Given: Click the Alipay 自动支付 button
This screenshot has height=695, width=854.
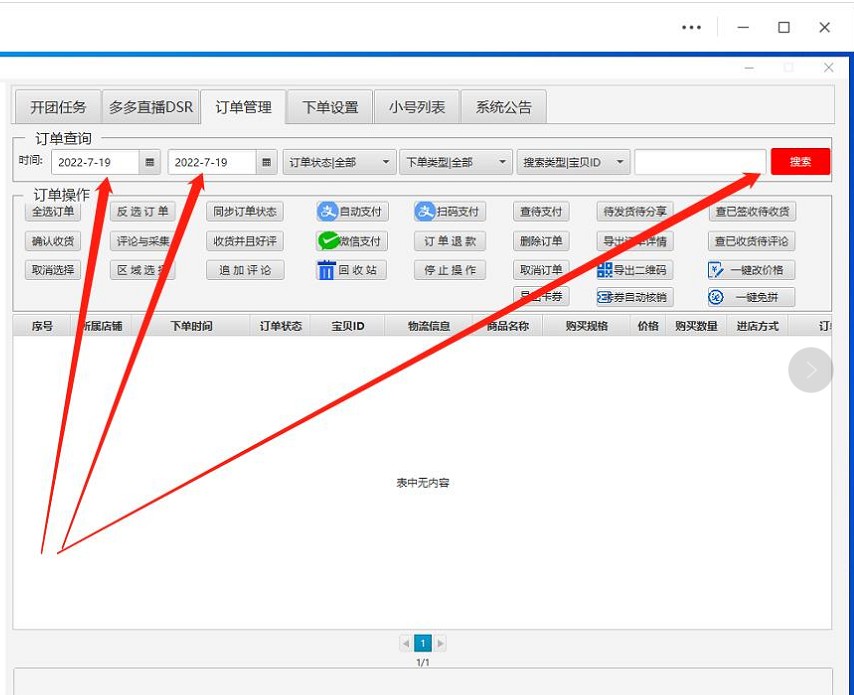Looking at the screenshot, I should [x=352, y=211].
